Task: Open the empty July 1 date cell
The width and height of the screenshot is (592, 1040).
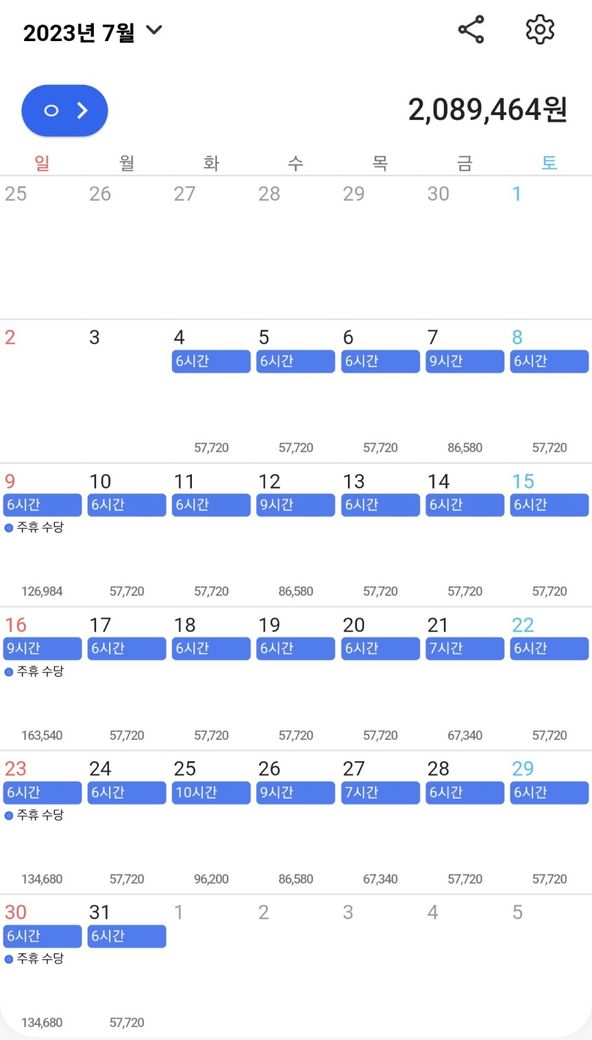Action: pos(550,247)
